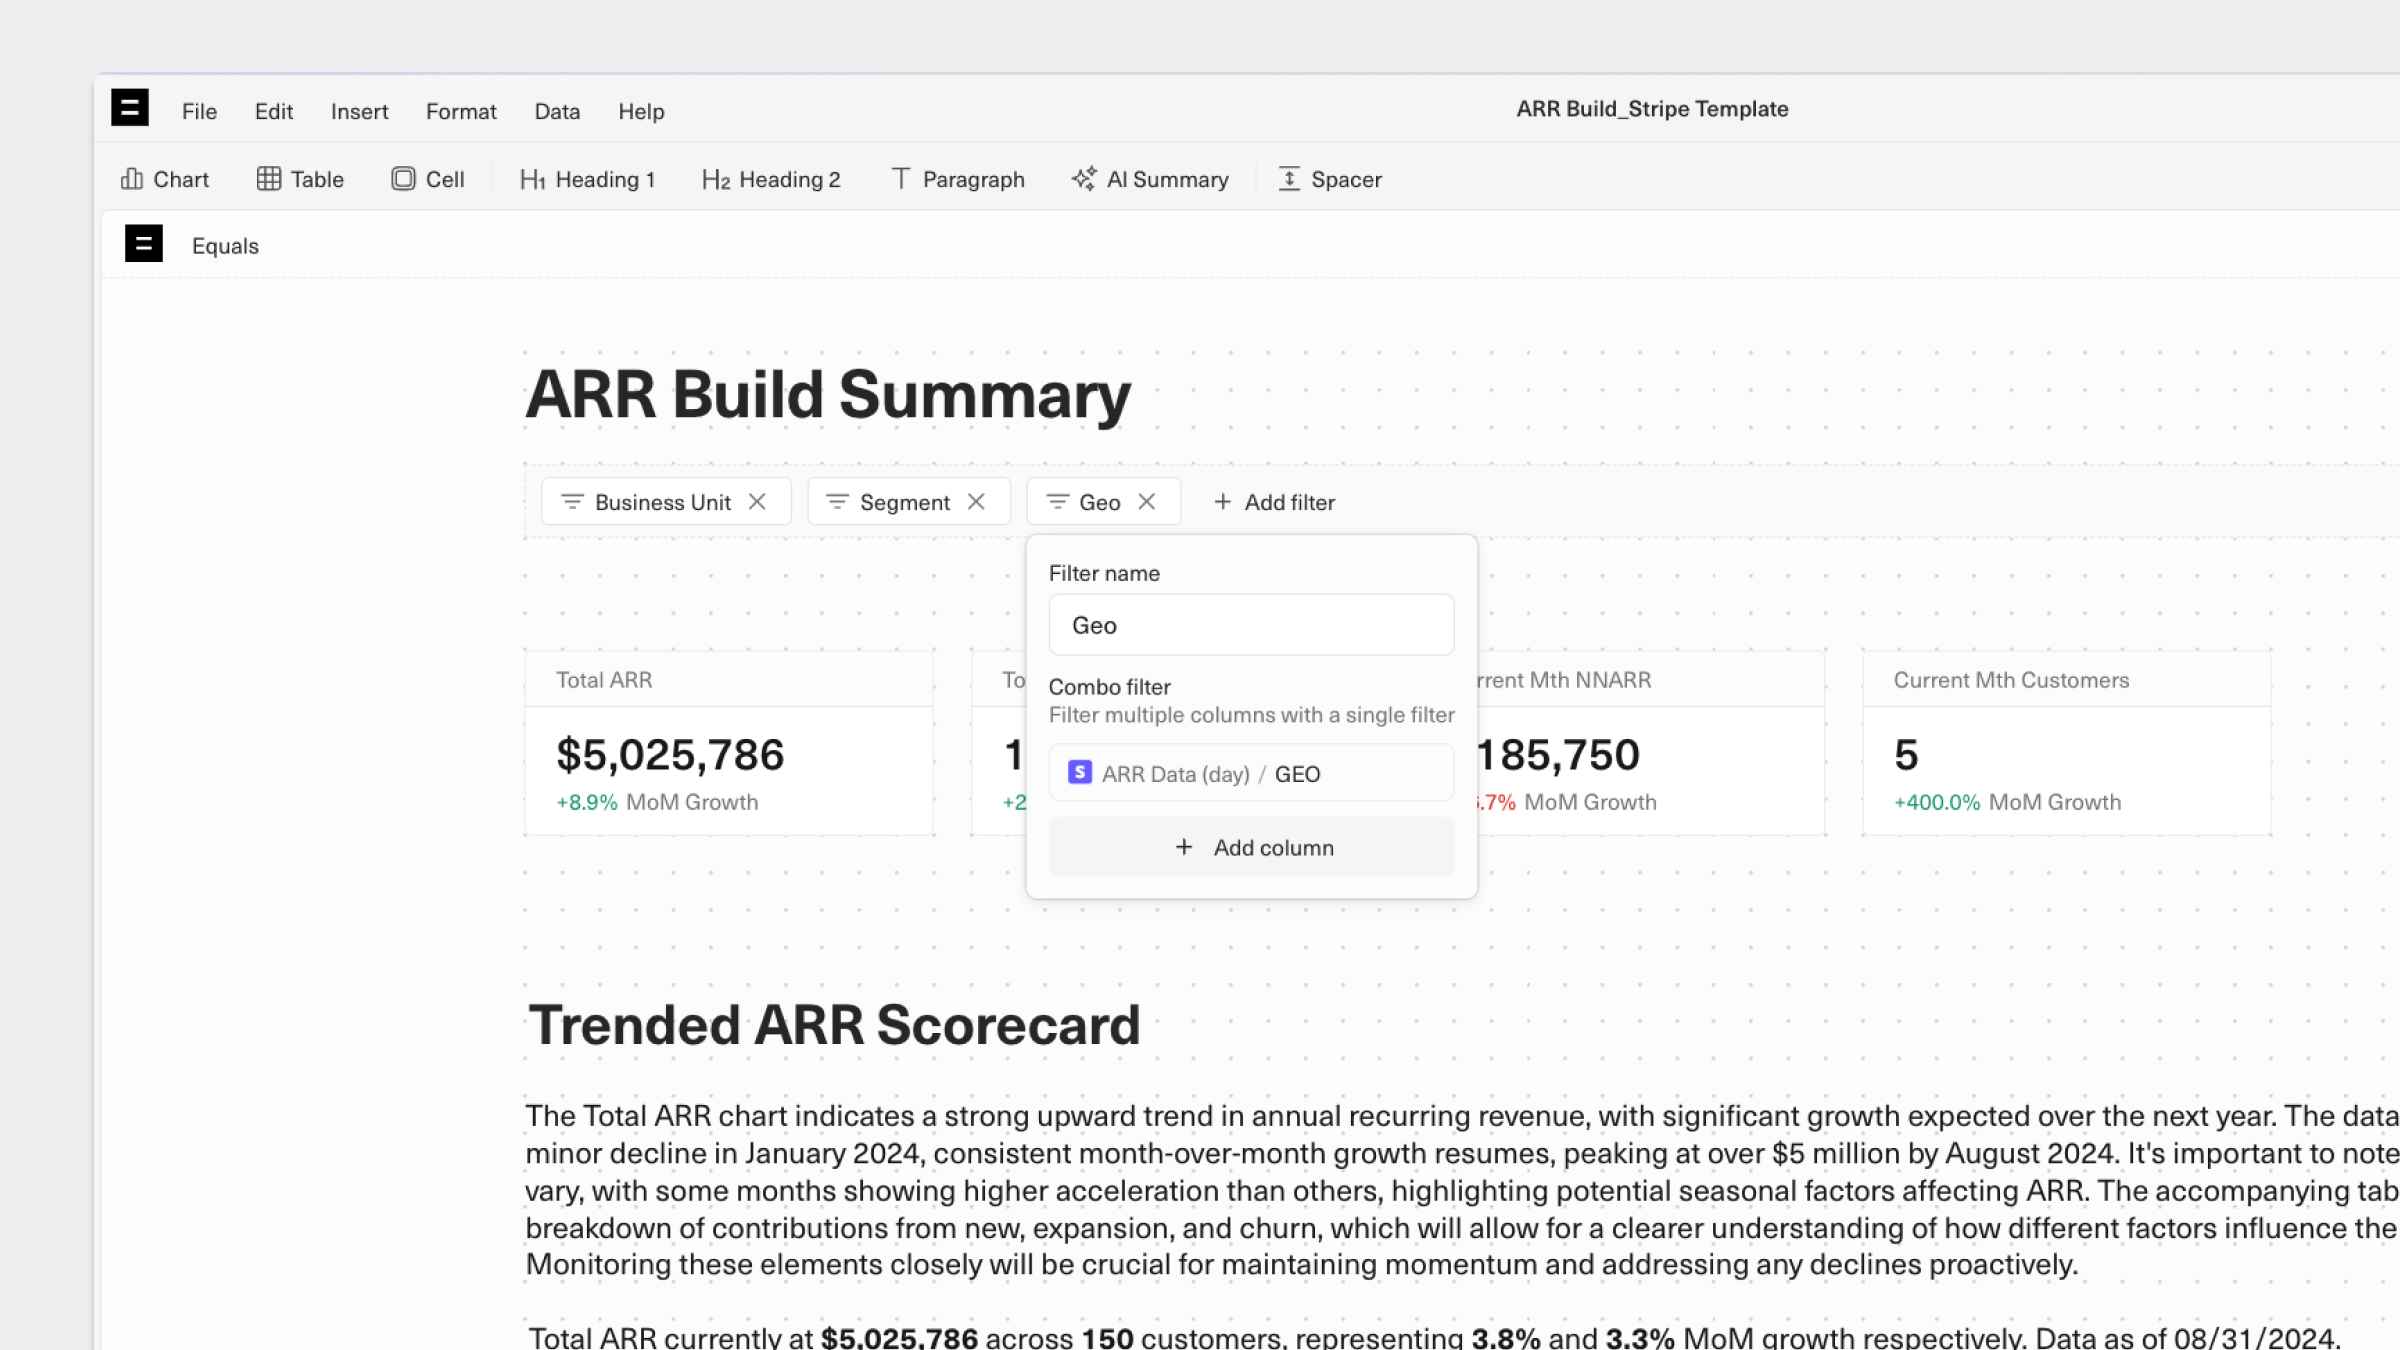Insert a Cell element
This screenshot has height=1350, width=2400.
coord(428,179)
